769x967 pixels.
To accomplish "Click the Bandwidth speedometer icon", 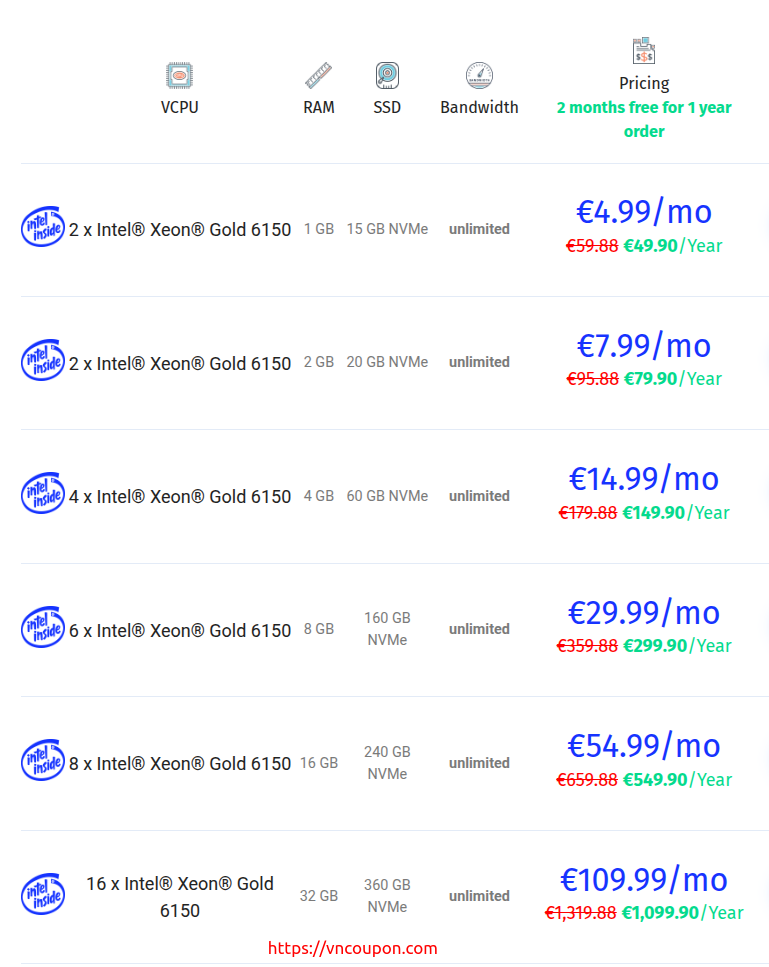I will [479, 75].
